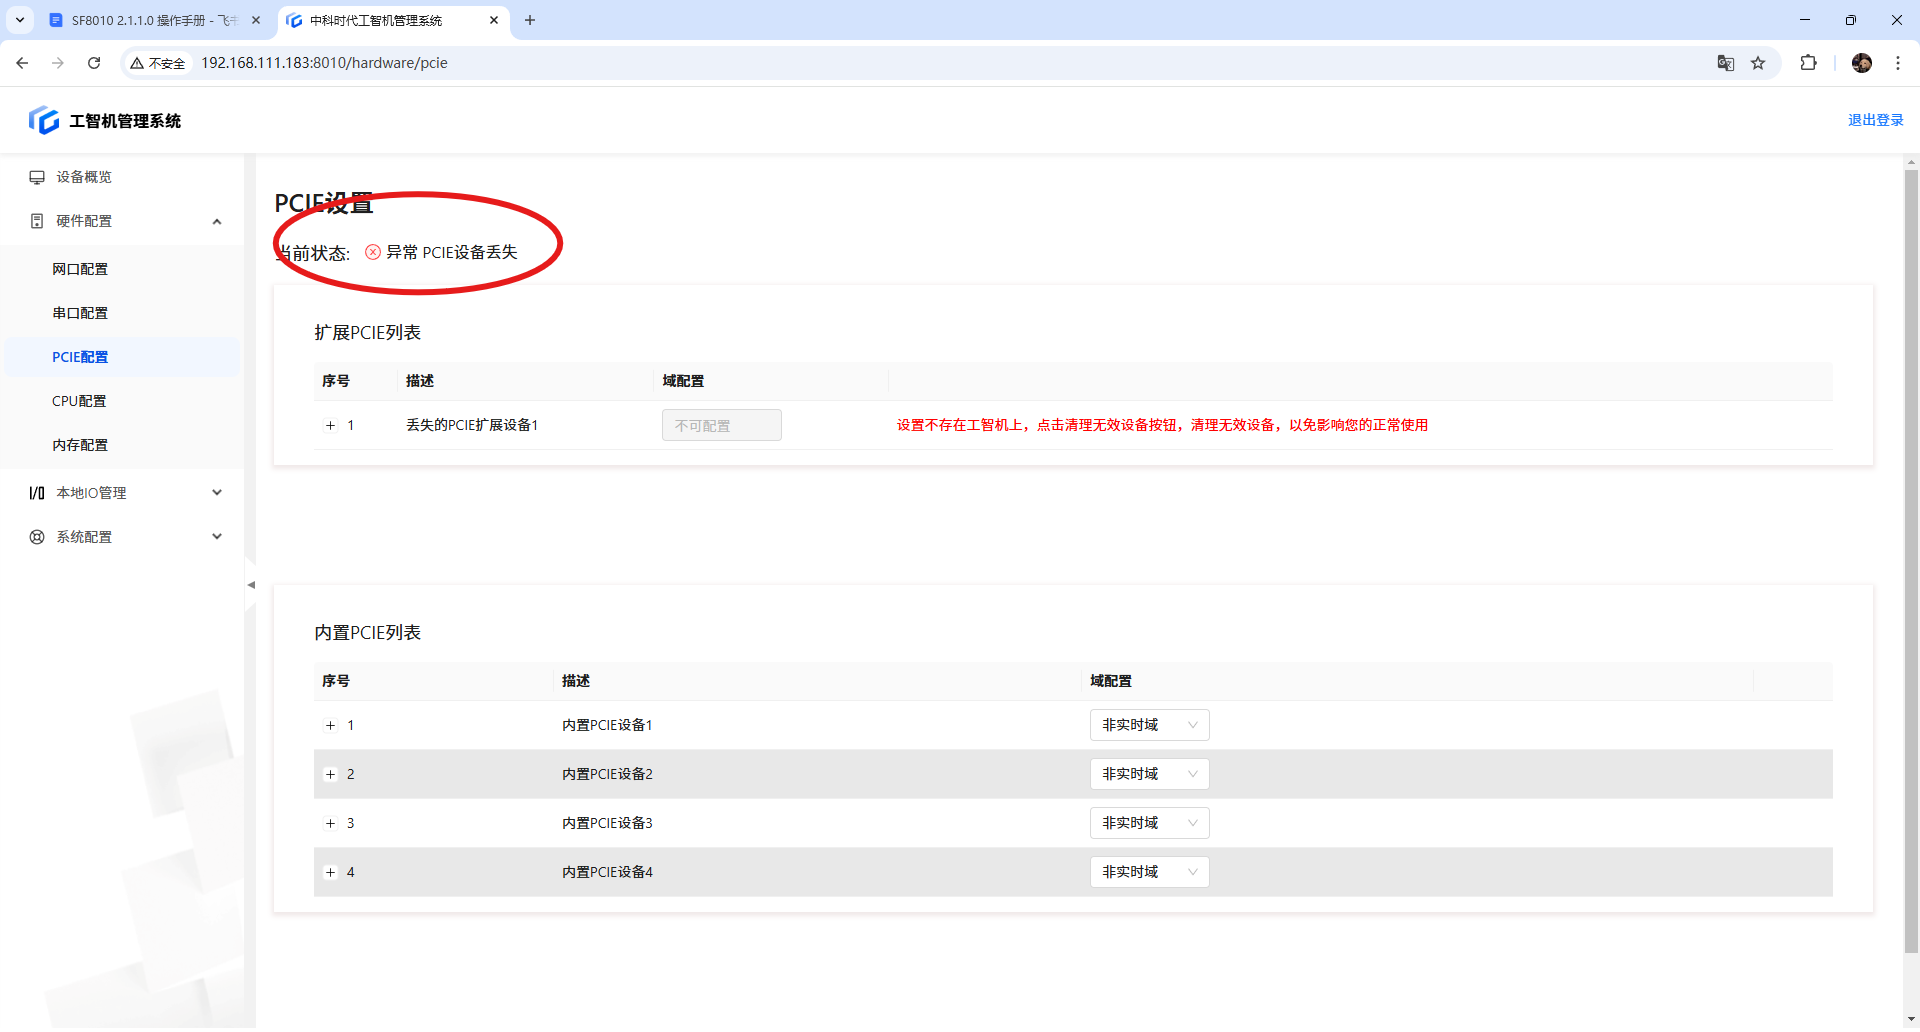Image resolution: width=1920 pixels, height=1032 pixels.
Task: Reload the page with refresh icon
Action: click(94, 63)
